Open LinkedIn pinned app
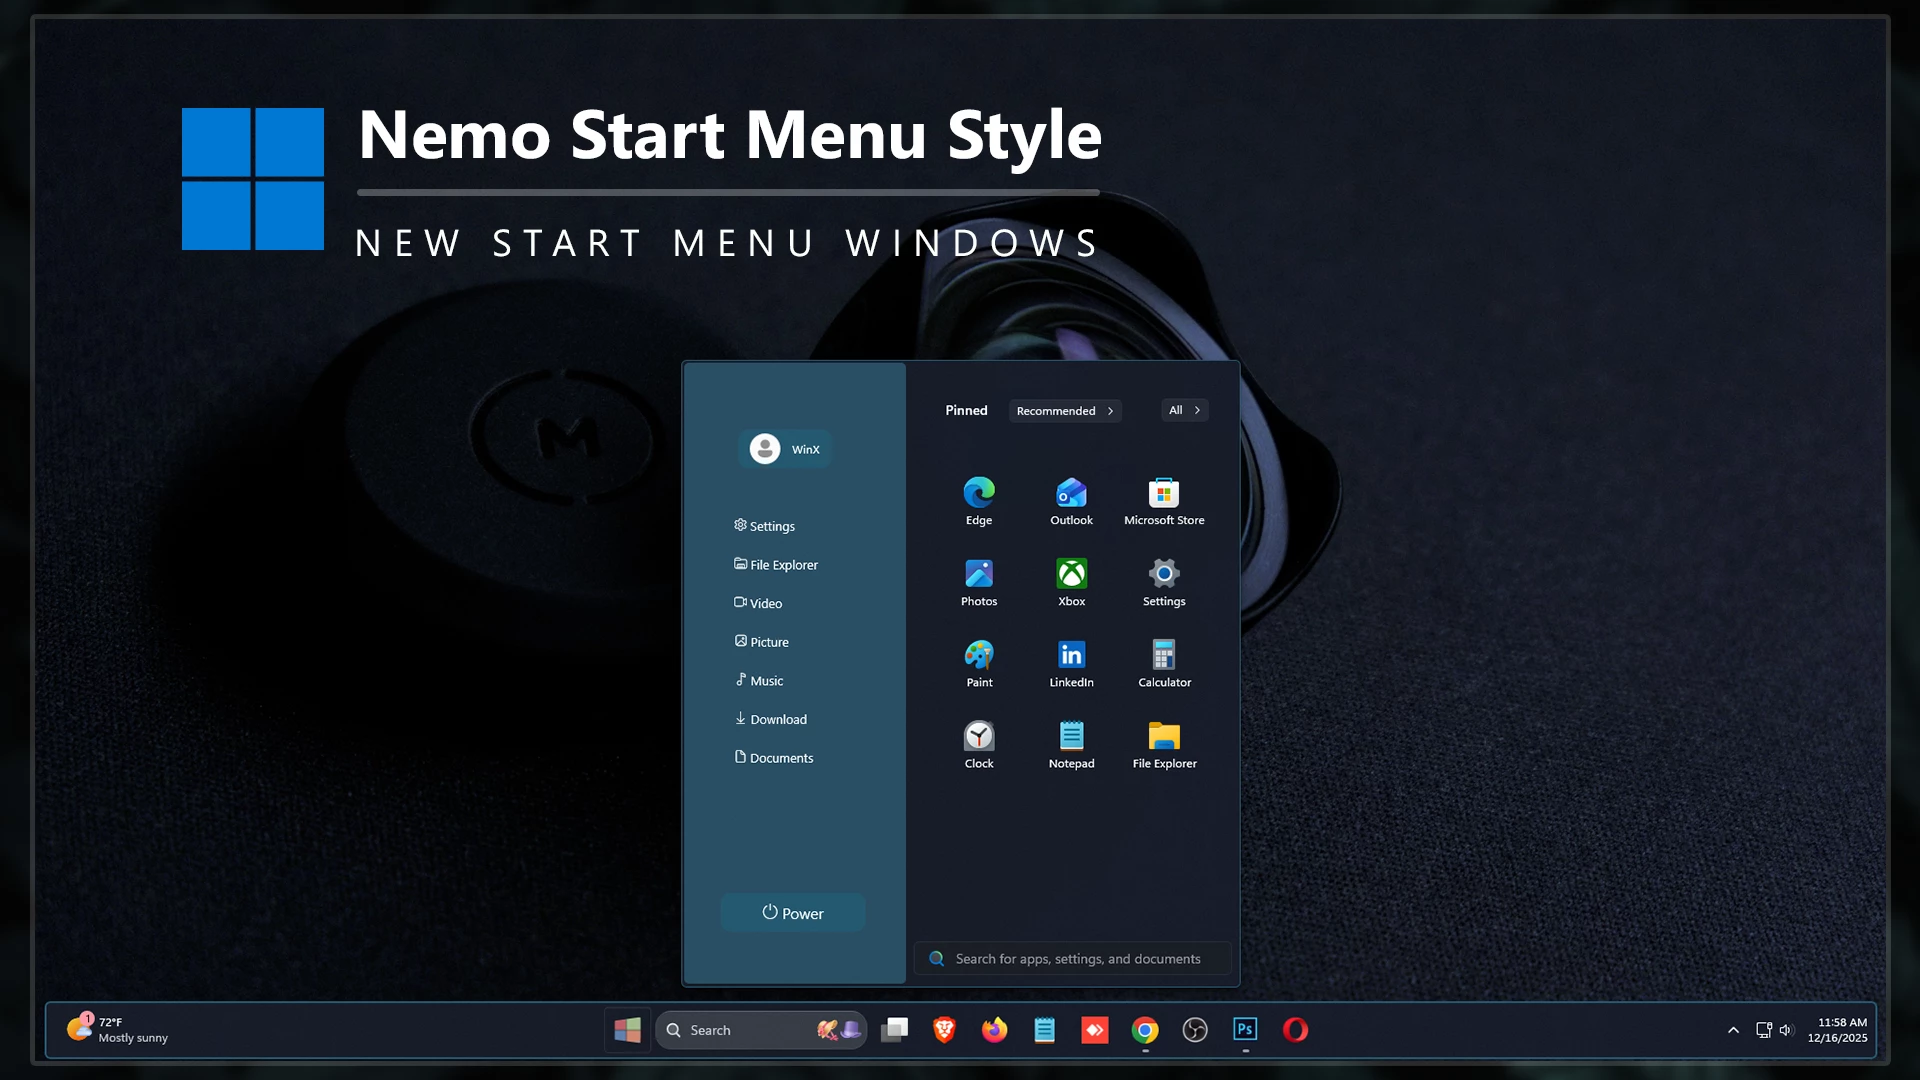This screenshot has height=1080, width=1920. [x=1071, y=663]
